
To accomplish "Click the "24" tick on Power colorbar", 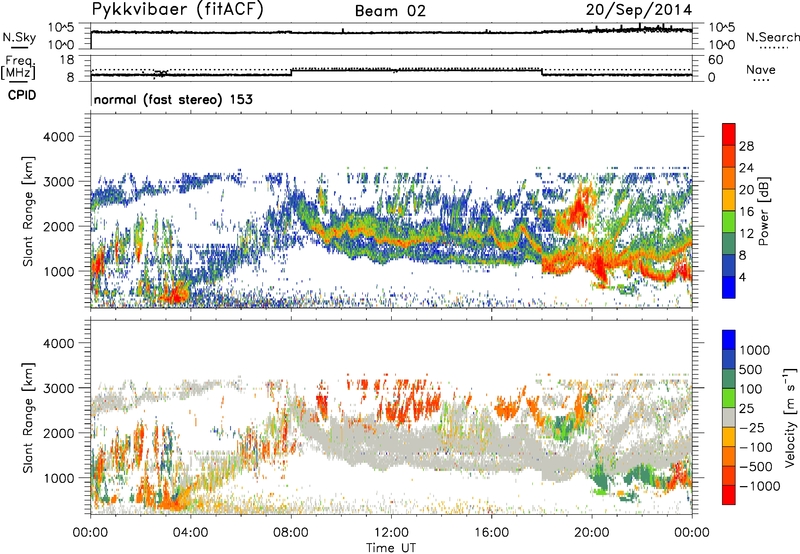I will [x=746, y=168].
